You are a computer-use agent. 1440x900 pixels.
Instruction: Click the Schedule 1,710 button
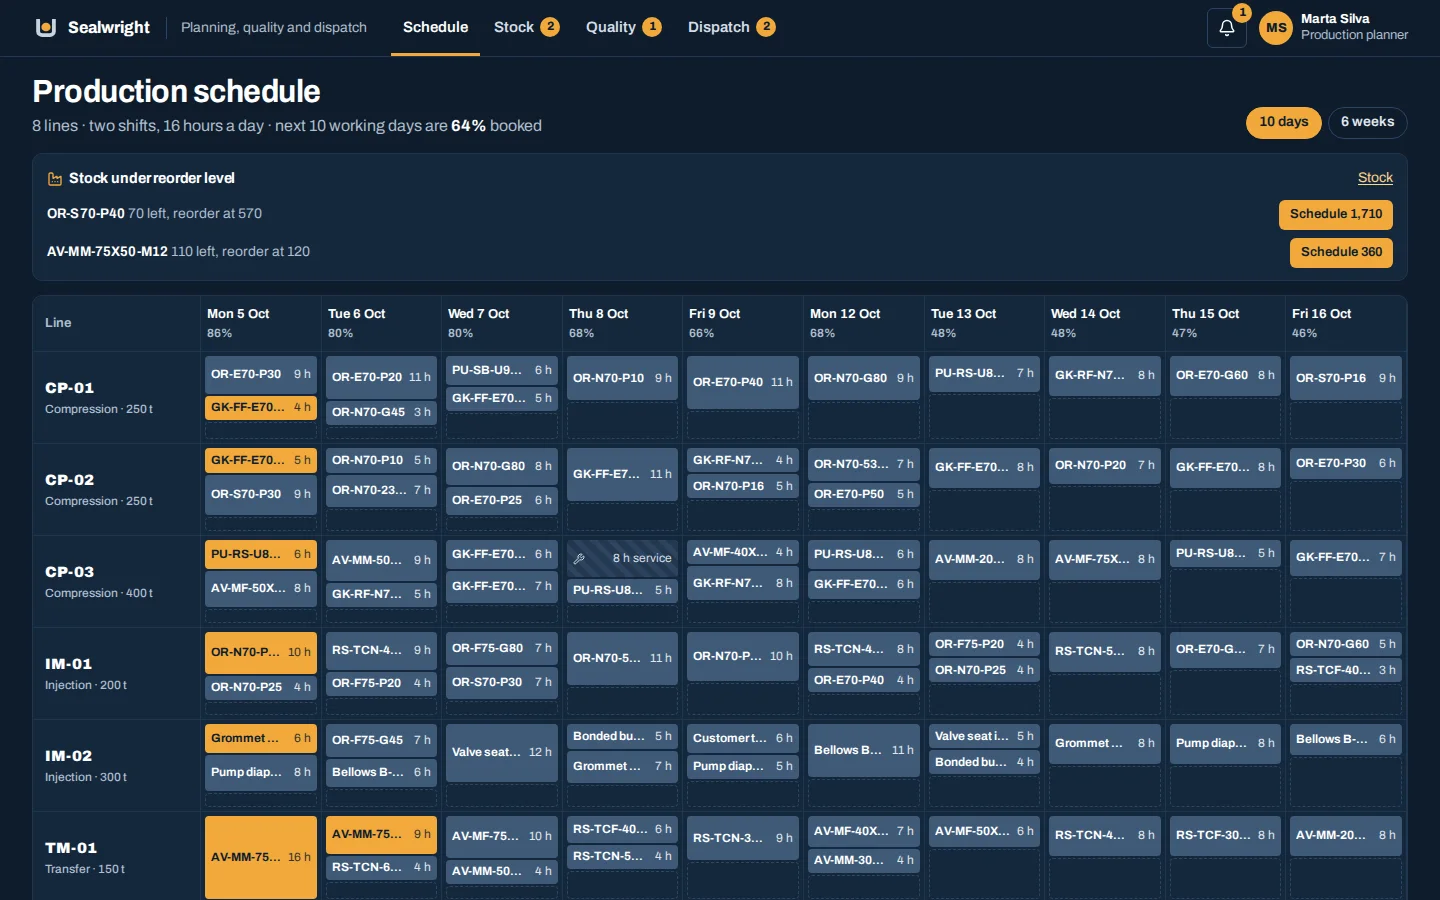tap(1336, 214)
